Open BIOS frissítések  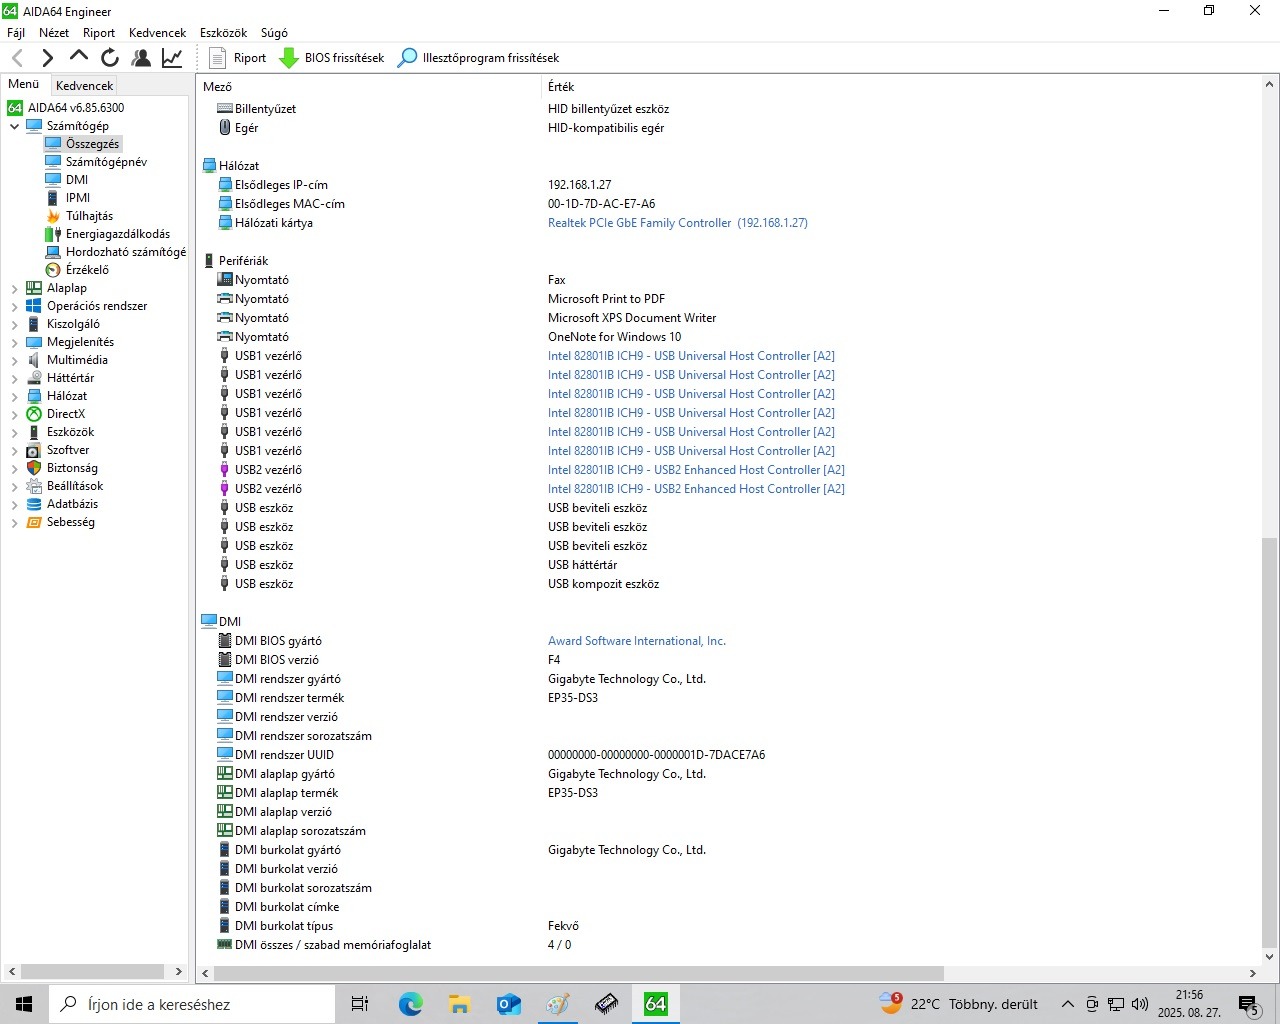click(331, 58)
